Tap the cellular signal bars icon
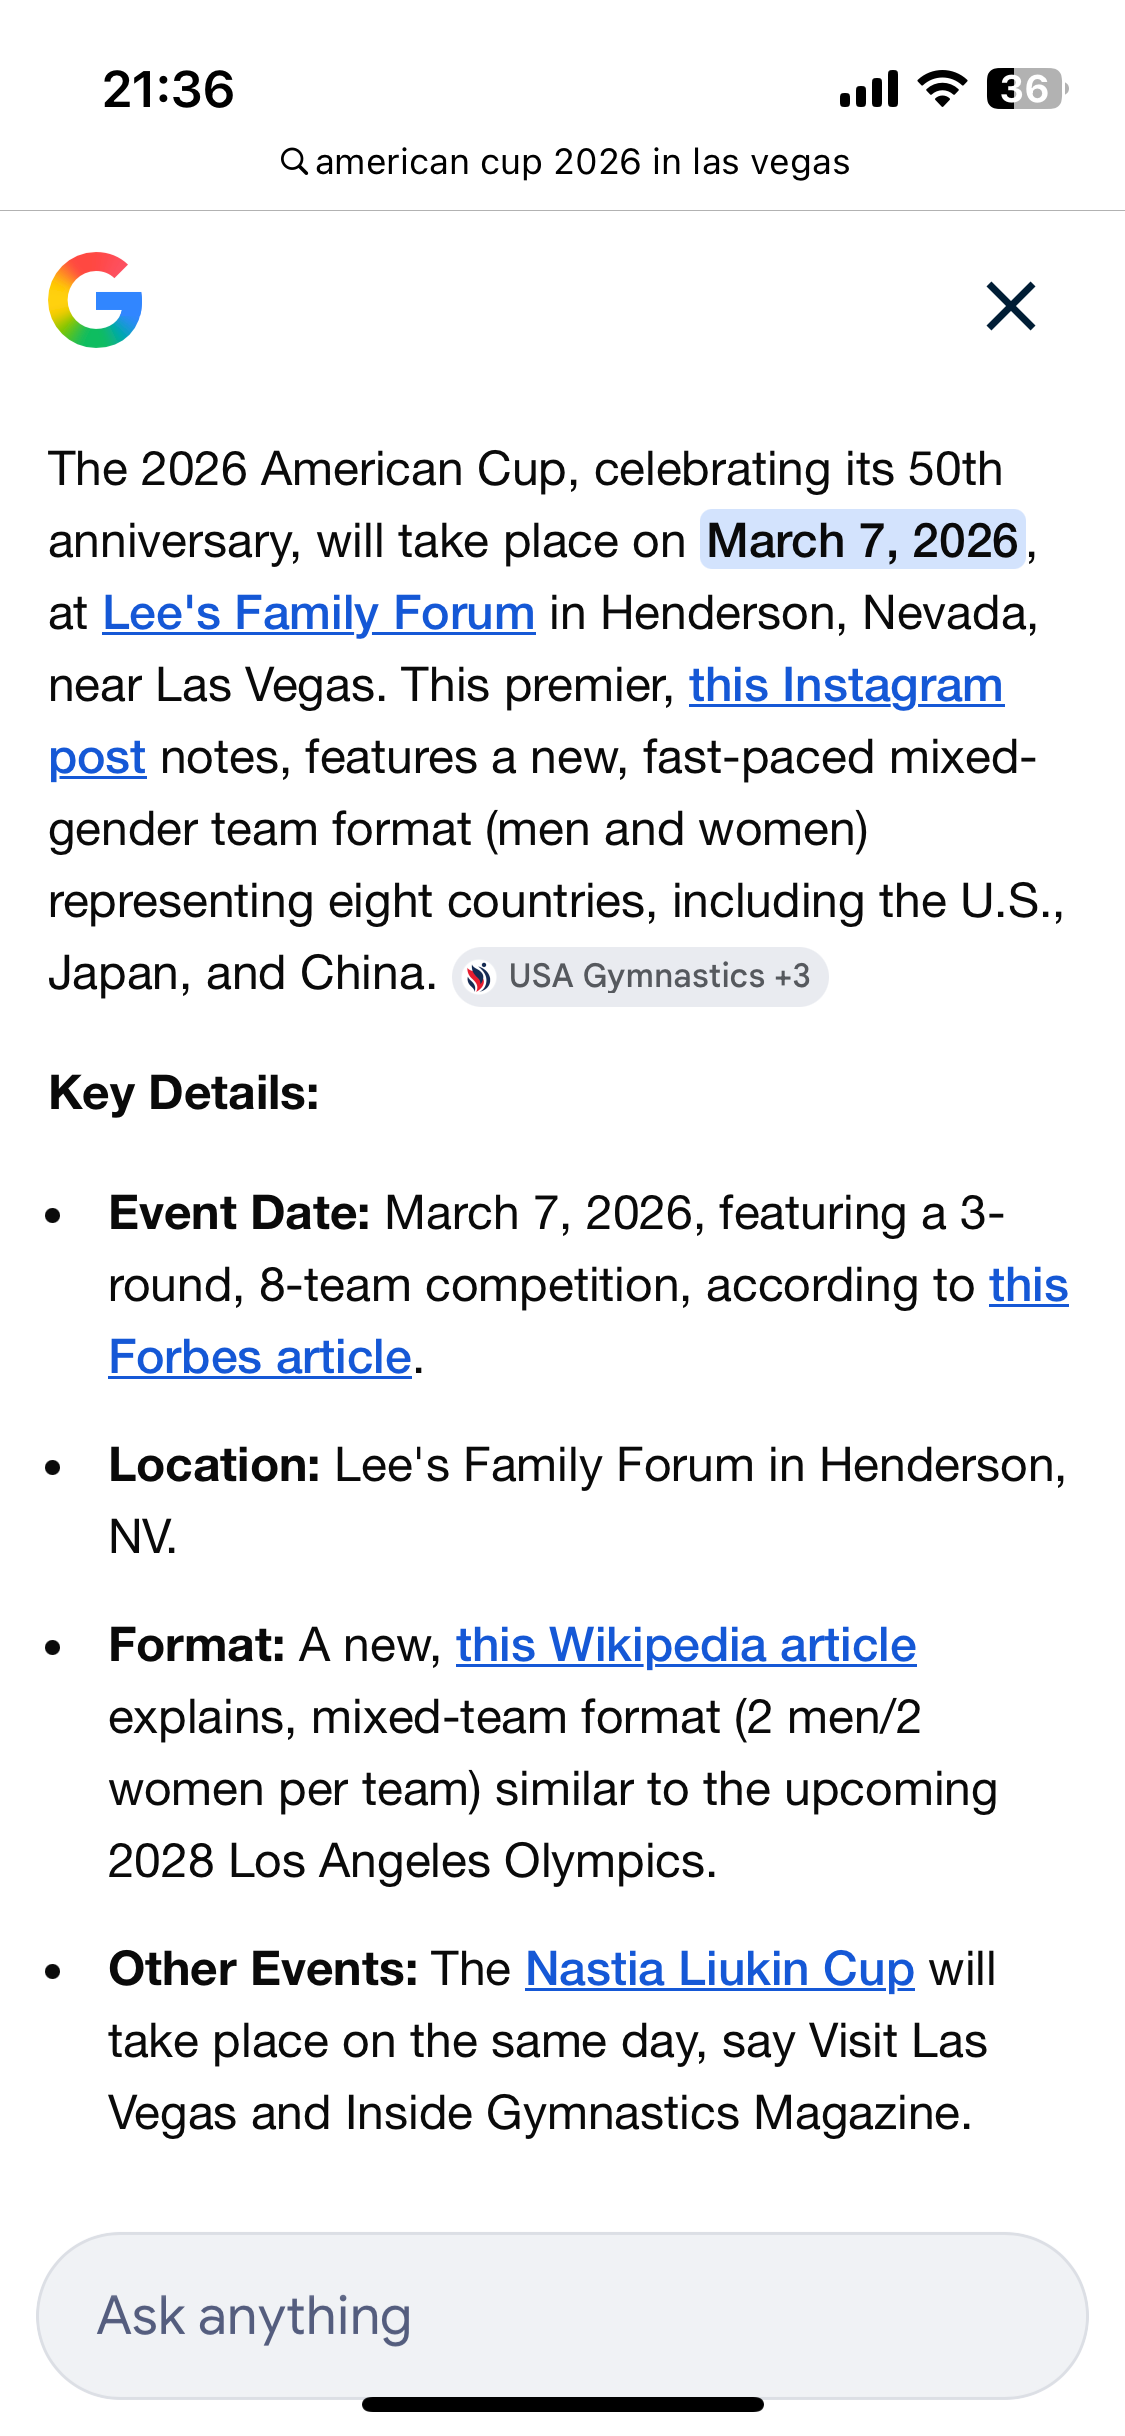The width and height of the screenshot is (1125, 2436). click(869, 89)
